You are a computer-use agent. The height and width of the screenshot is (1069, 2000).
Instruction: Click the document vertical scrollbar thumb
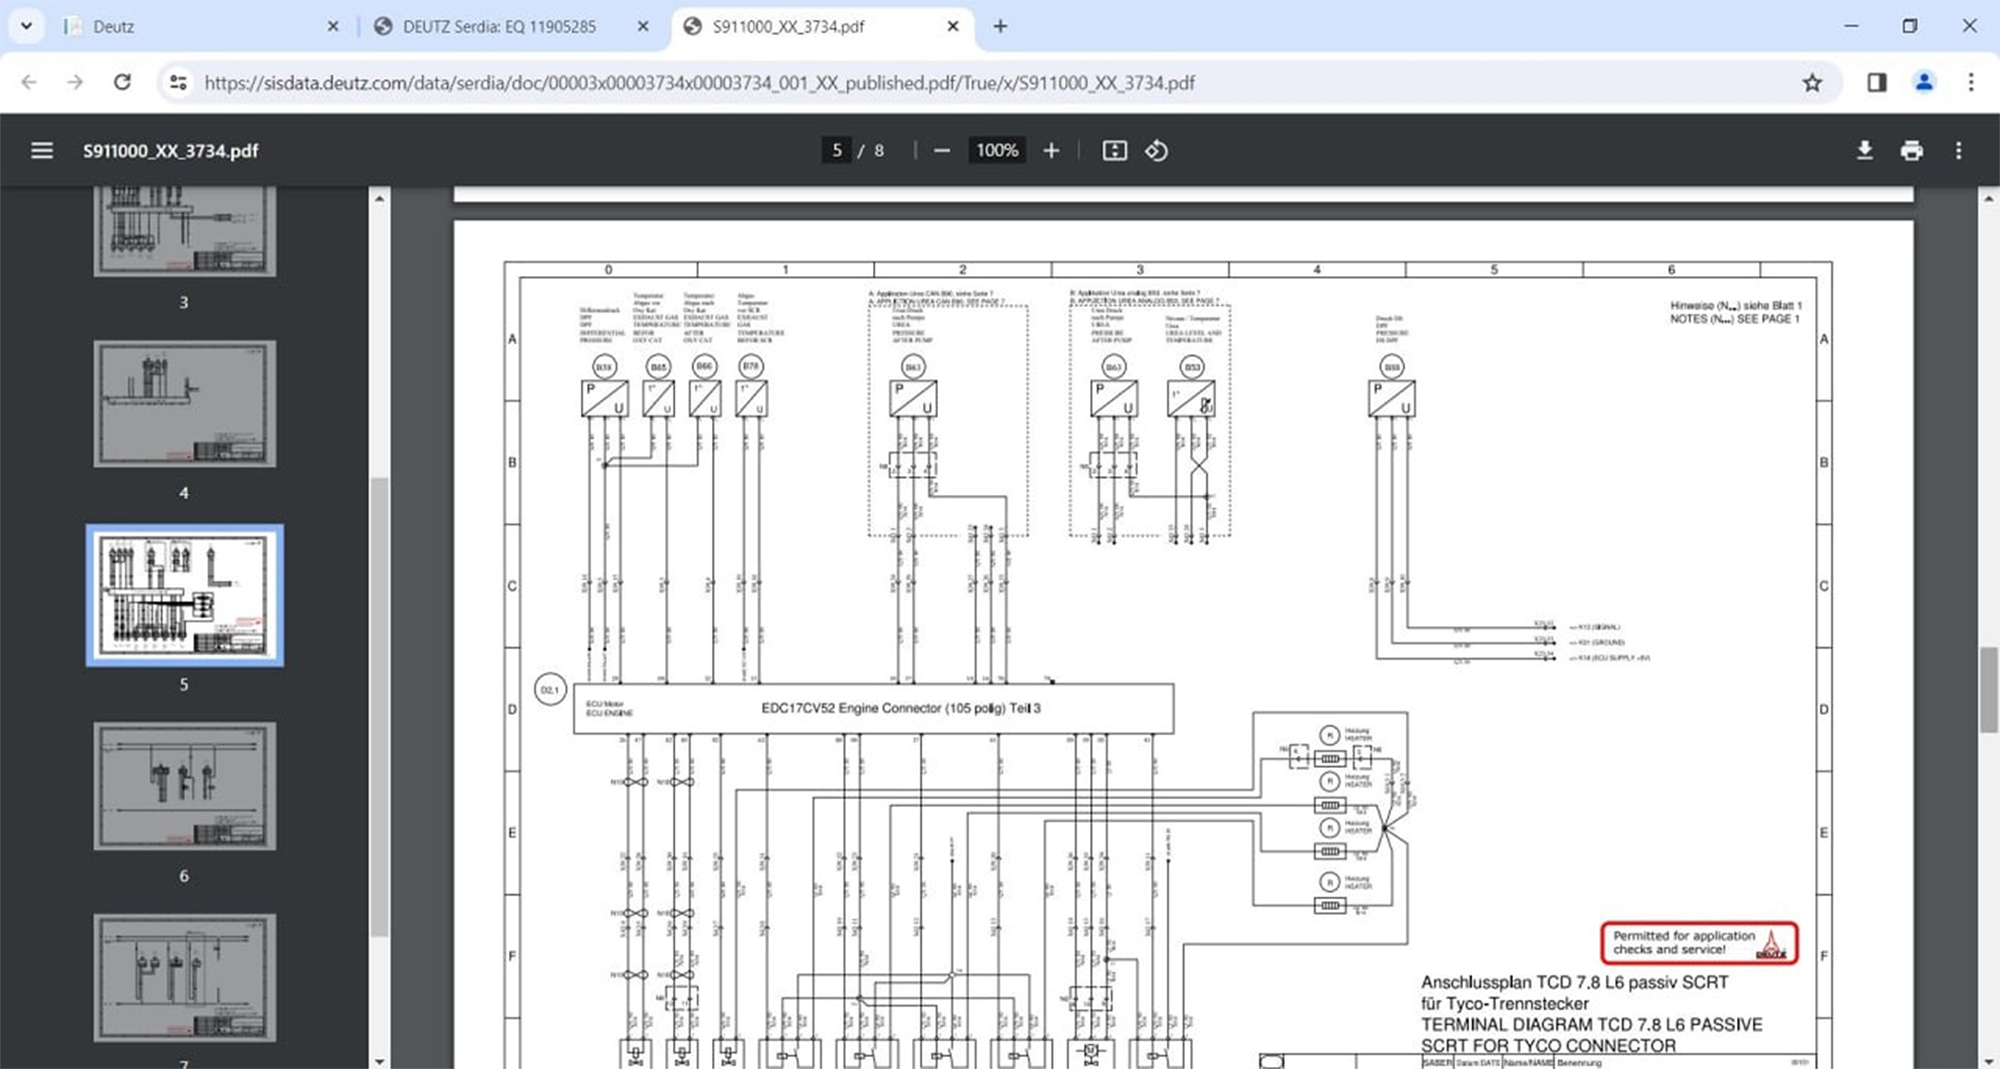[1988, 690]
